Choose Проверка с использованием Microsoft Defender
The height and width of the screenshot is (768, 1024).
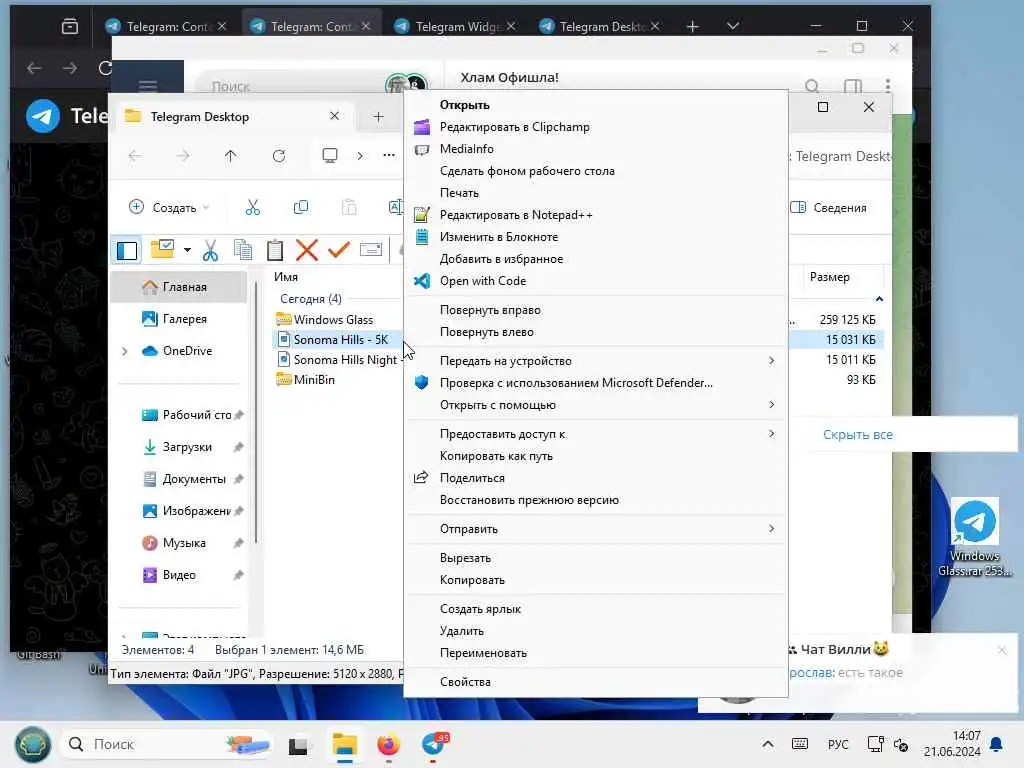click(596, 383)
